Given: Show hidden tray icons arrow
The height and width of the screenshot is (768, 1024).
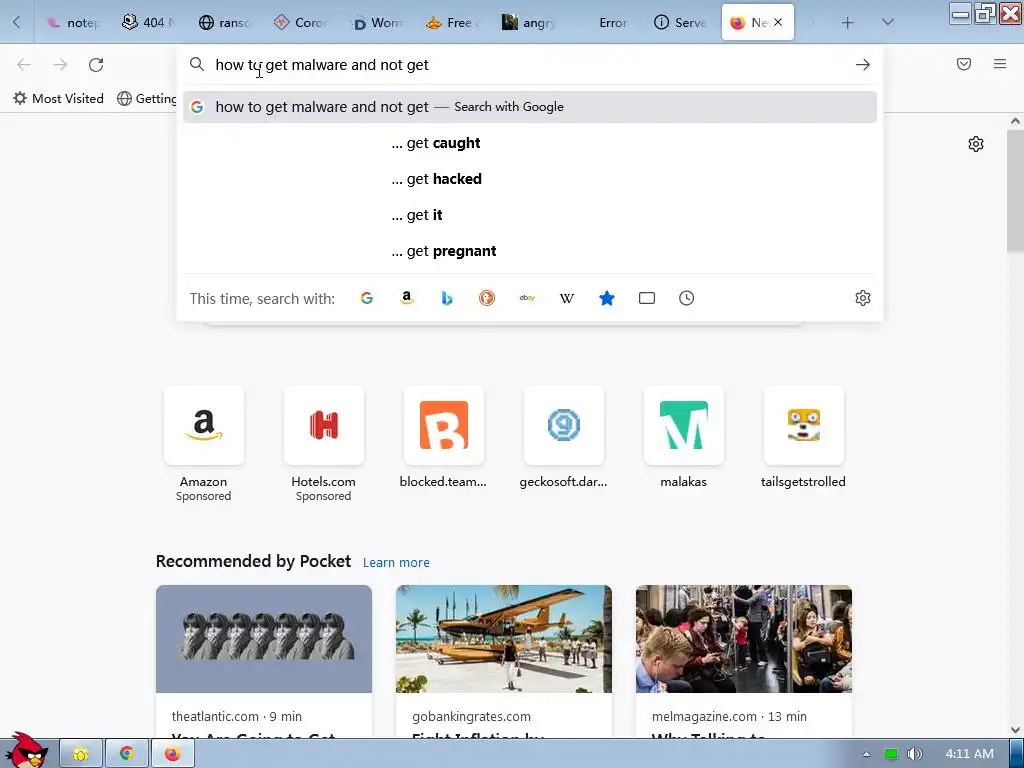Looking at the screenshot, I should [867, 754].
